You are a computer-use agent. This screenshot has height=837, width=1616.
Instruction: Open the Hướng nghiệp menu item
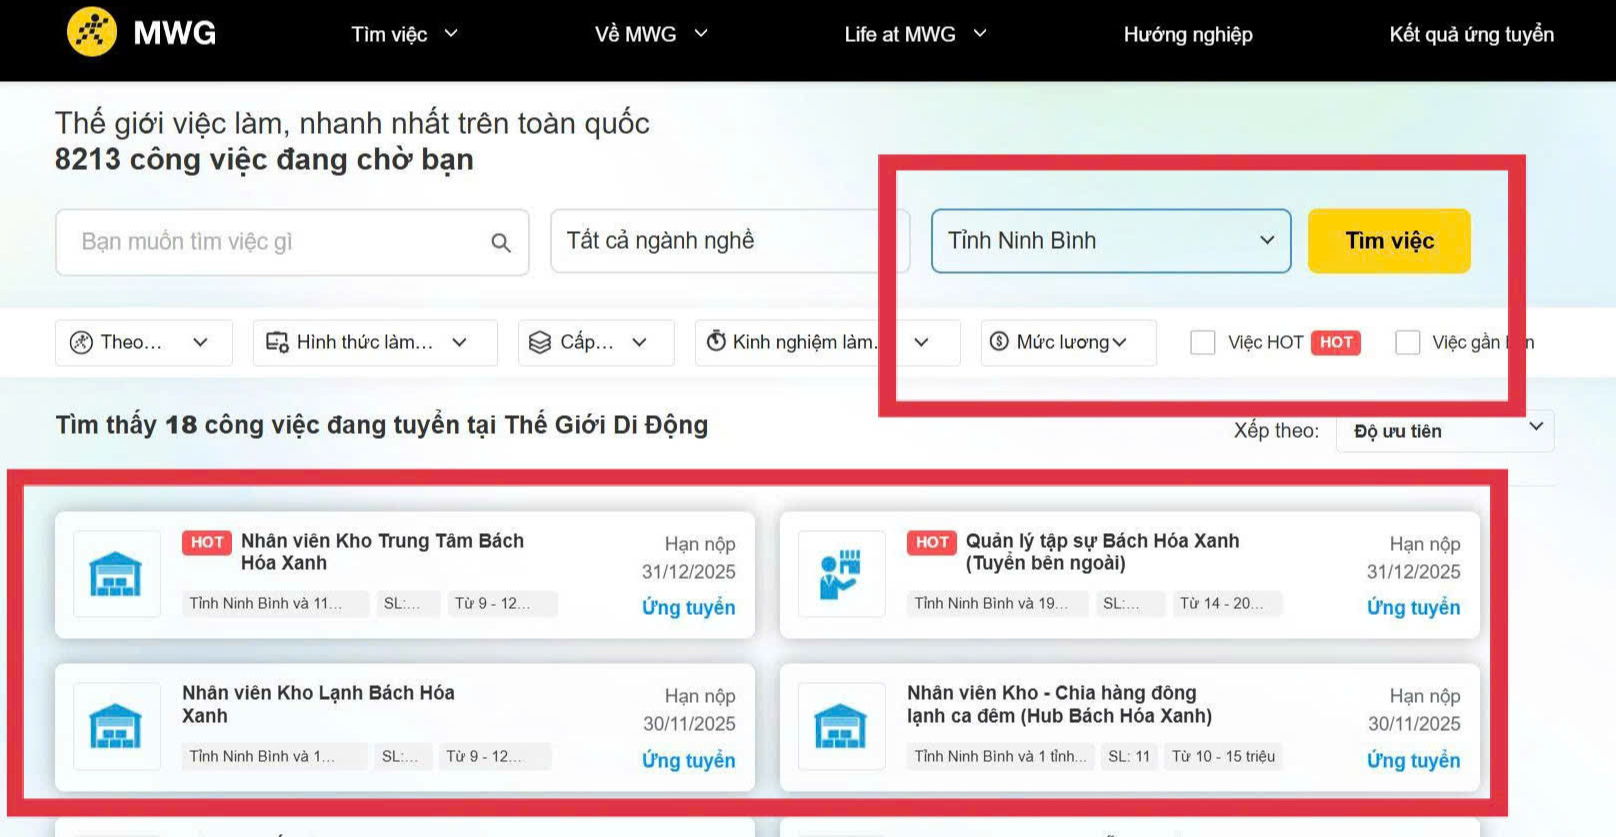tap(1187, 35)
